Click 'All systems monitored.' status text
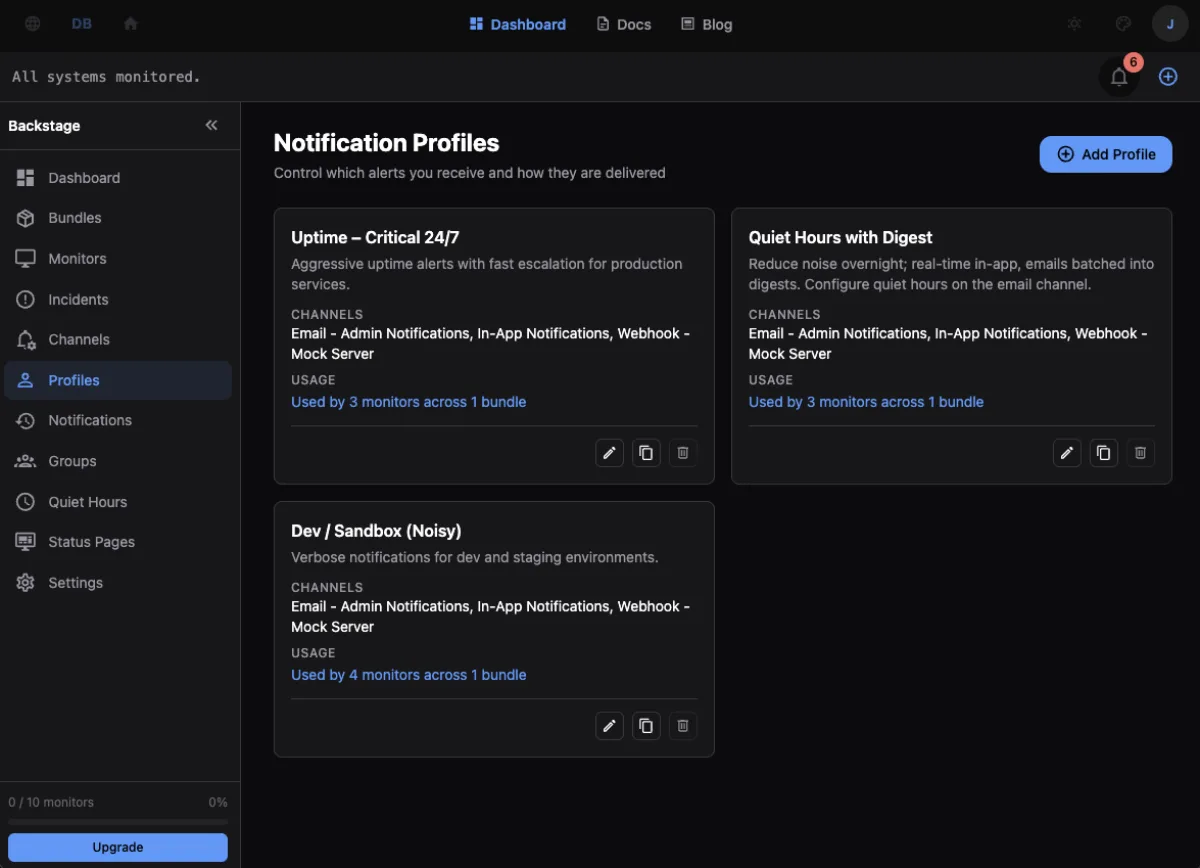1200x868 pixels. click(106, 76)
